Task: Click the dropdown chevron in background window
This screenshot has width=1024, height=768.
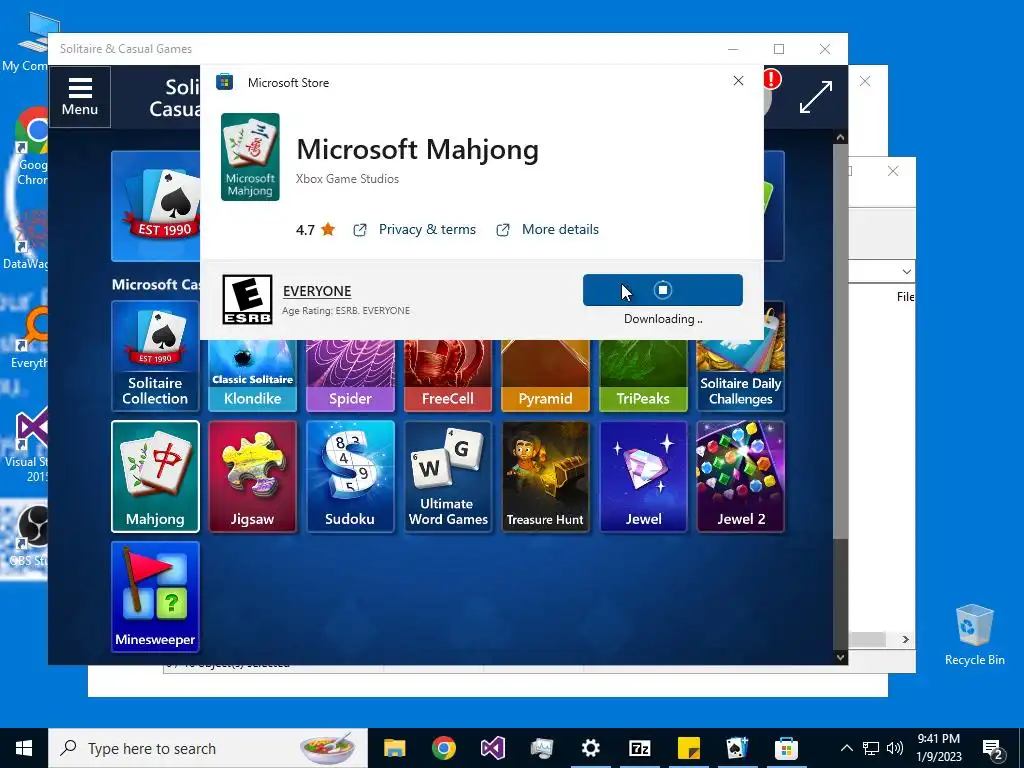Action: pos(906,271)
